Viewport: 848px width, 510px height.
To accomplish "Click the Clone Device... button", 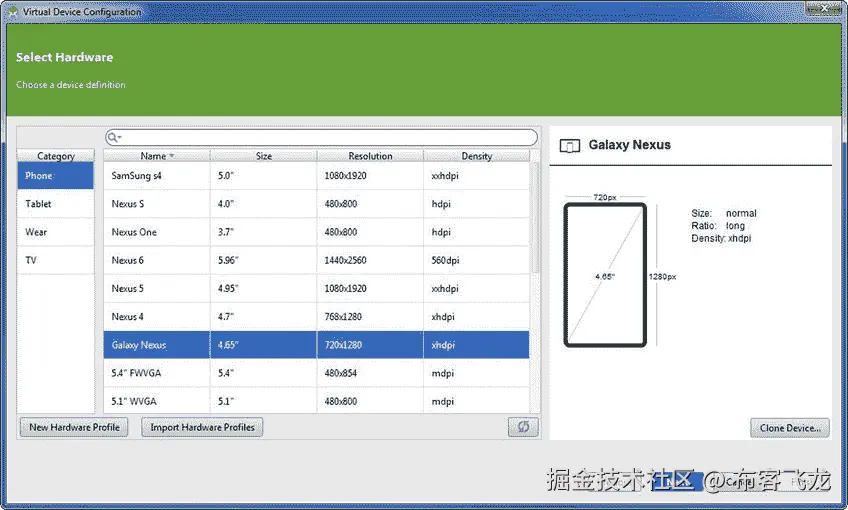I will 790,428.
